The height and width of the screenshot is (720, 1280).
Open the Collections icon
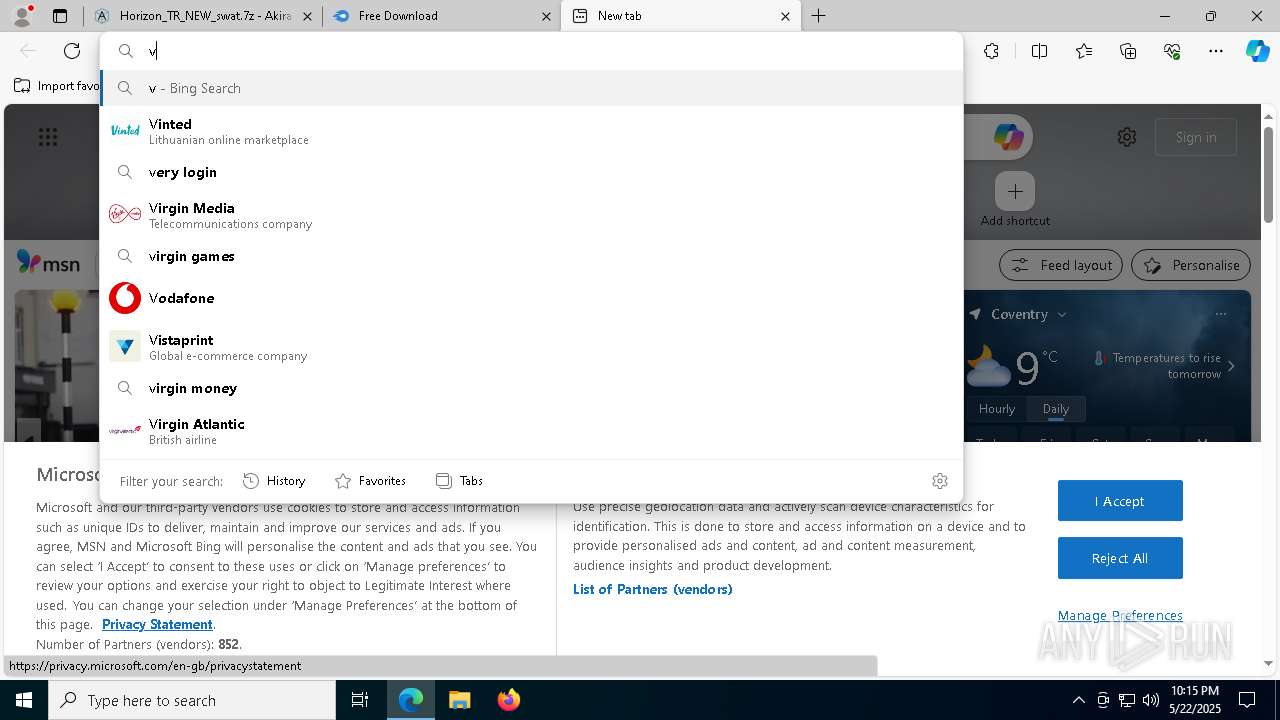[x=1128, y=51]
